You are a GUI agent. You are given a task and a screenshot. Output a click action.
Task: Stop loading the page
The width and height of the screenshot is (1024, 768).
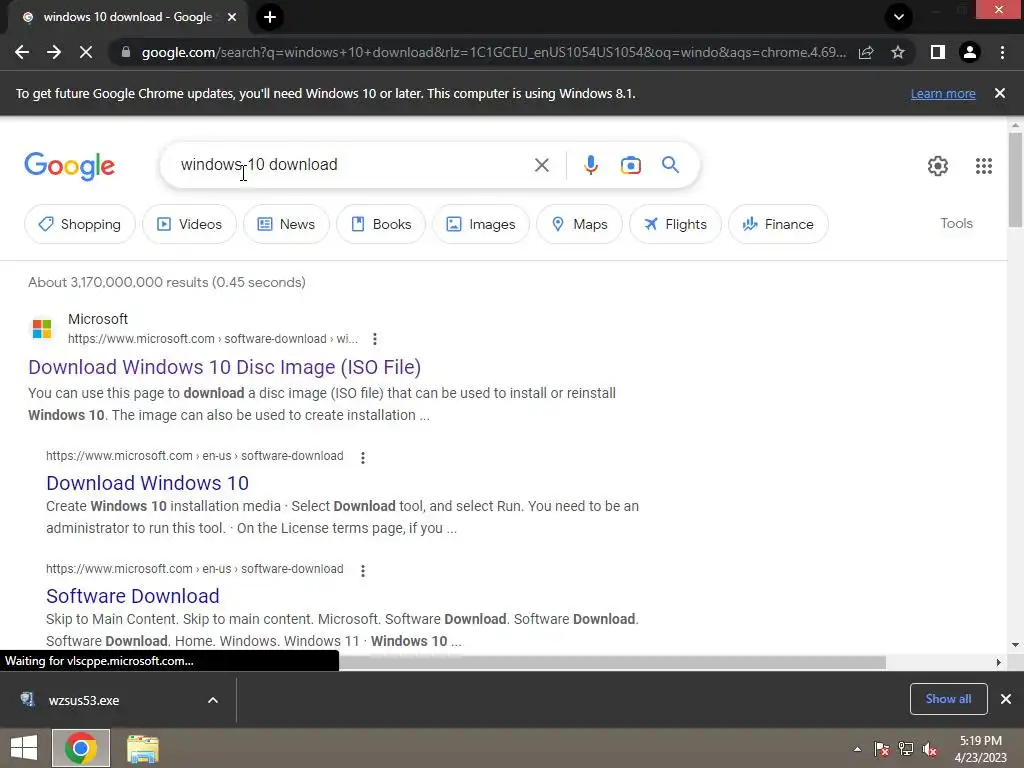click(86, 52)
